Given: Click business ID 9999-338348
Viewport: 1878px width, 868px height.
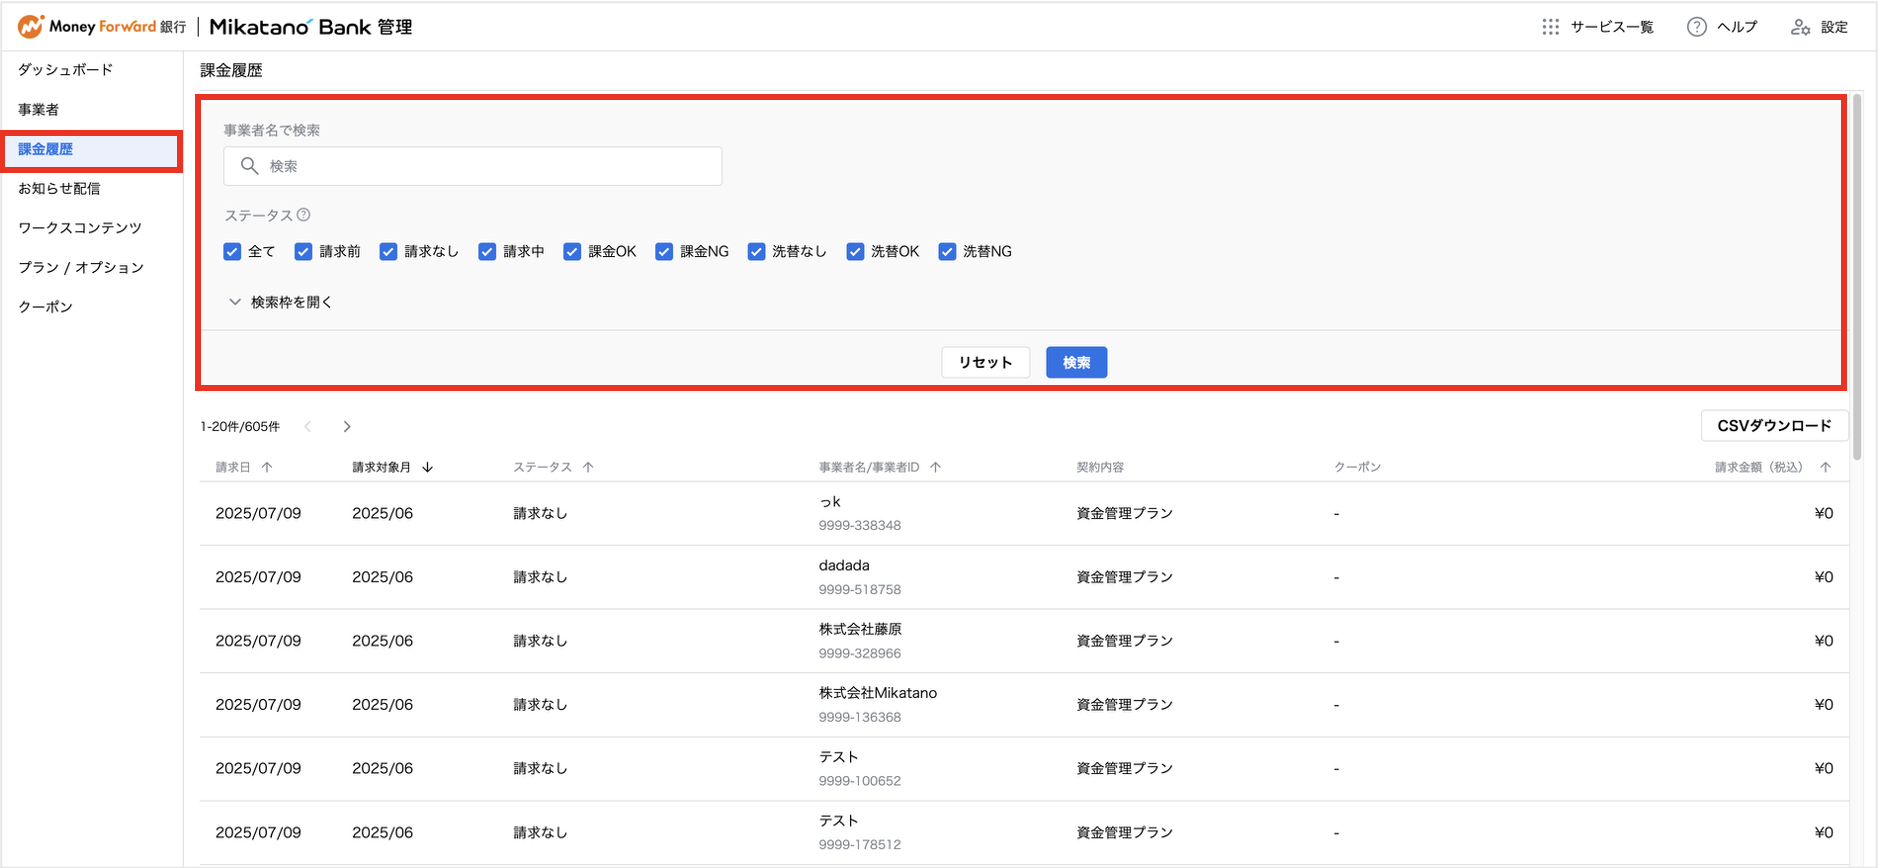Looking at the screenshot, I should (x=860, y=526).
